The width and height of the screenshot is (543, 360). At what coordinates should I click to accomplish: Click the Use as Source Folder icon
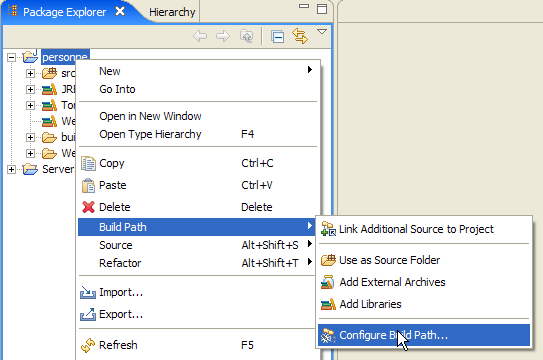point(328,260)
